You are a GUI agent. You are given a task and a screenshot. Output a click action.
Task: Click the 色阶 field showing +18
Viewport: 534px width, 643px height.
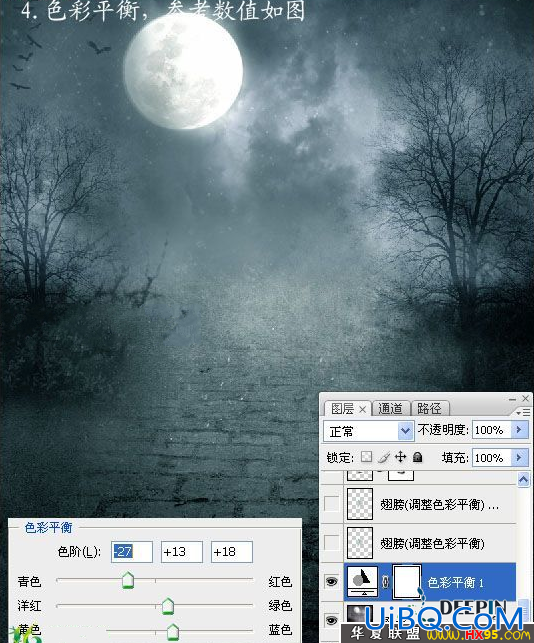coord(232,552)
